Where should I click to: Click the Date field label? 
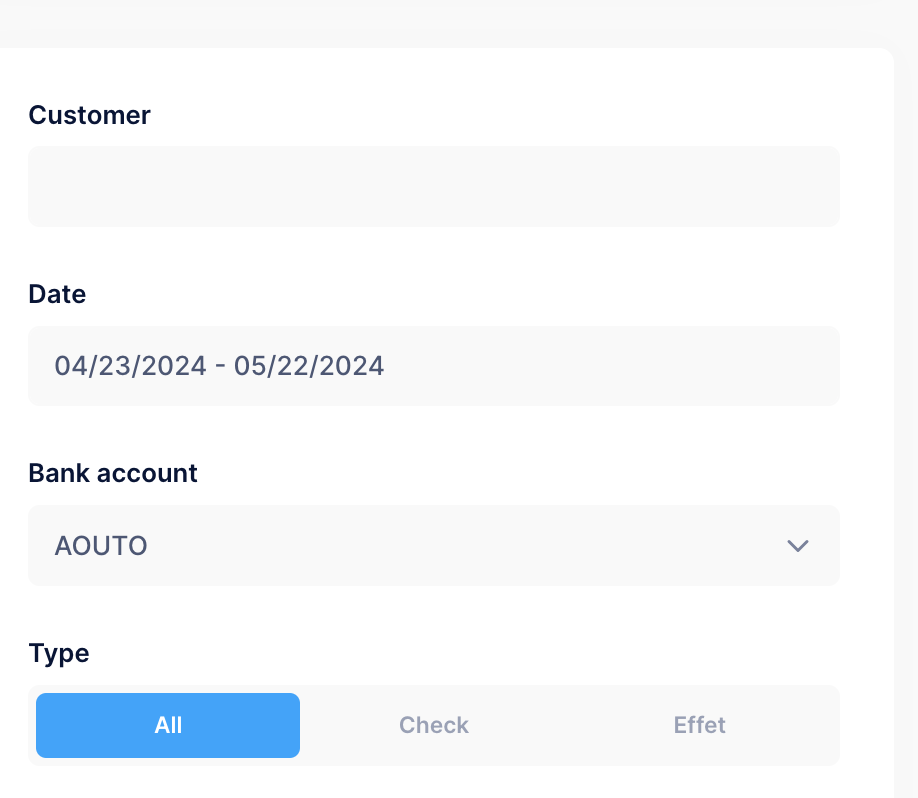pos(57,294)
